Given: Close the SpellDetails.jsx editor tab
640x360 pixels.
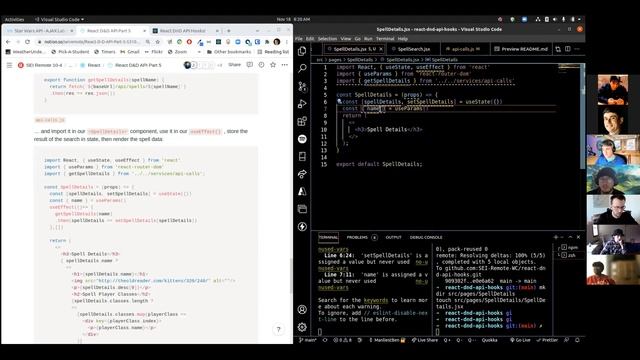Looking at the screenshot, I should coord(381,49).
